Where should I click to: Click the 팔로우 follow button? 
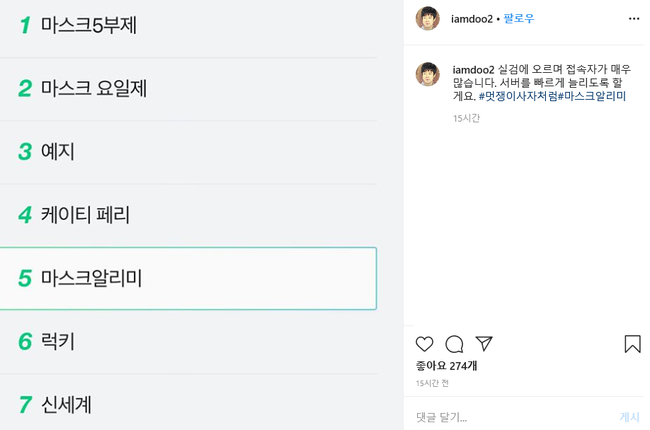point(519,19)
